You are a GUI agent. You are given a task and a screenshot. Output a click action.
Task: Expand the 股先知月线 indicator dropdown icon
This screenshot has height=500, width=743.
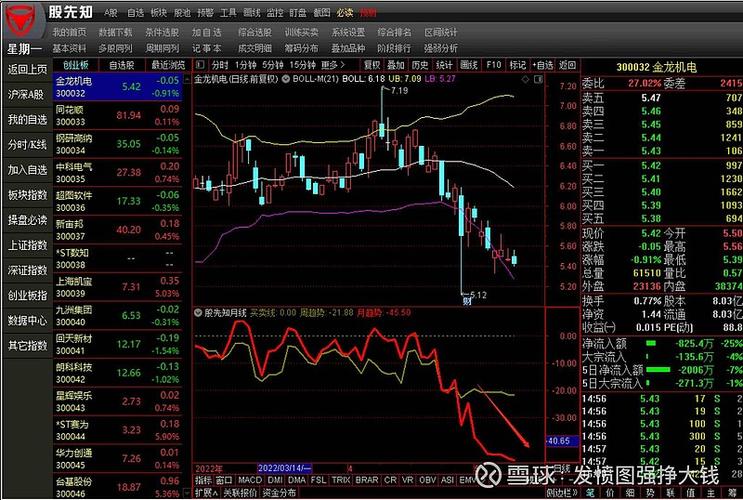tap(198, 313)
